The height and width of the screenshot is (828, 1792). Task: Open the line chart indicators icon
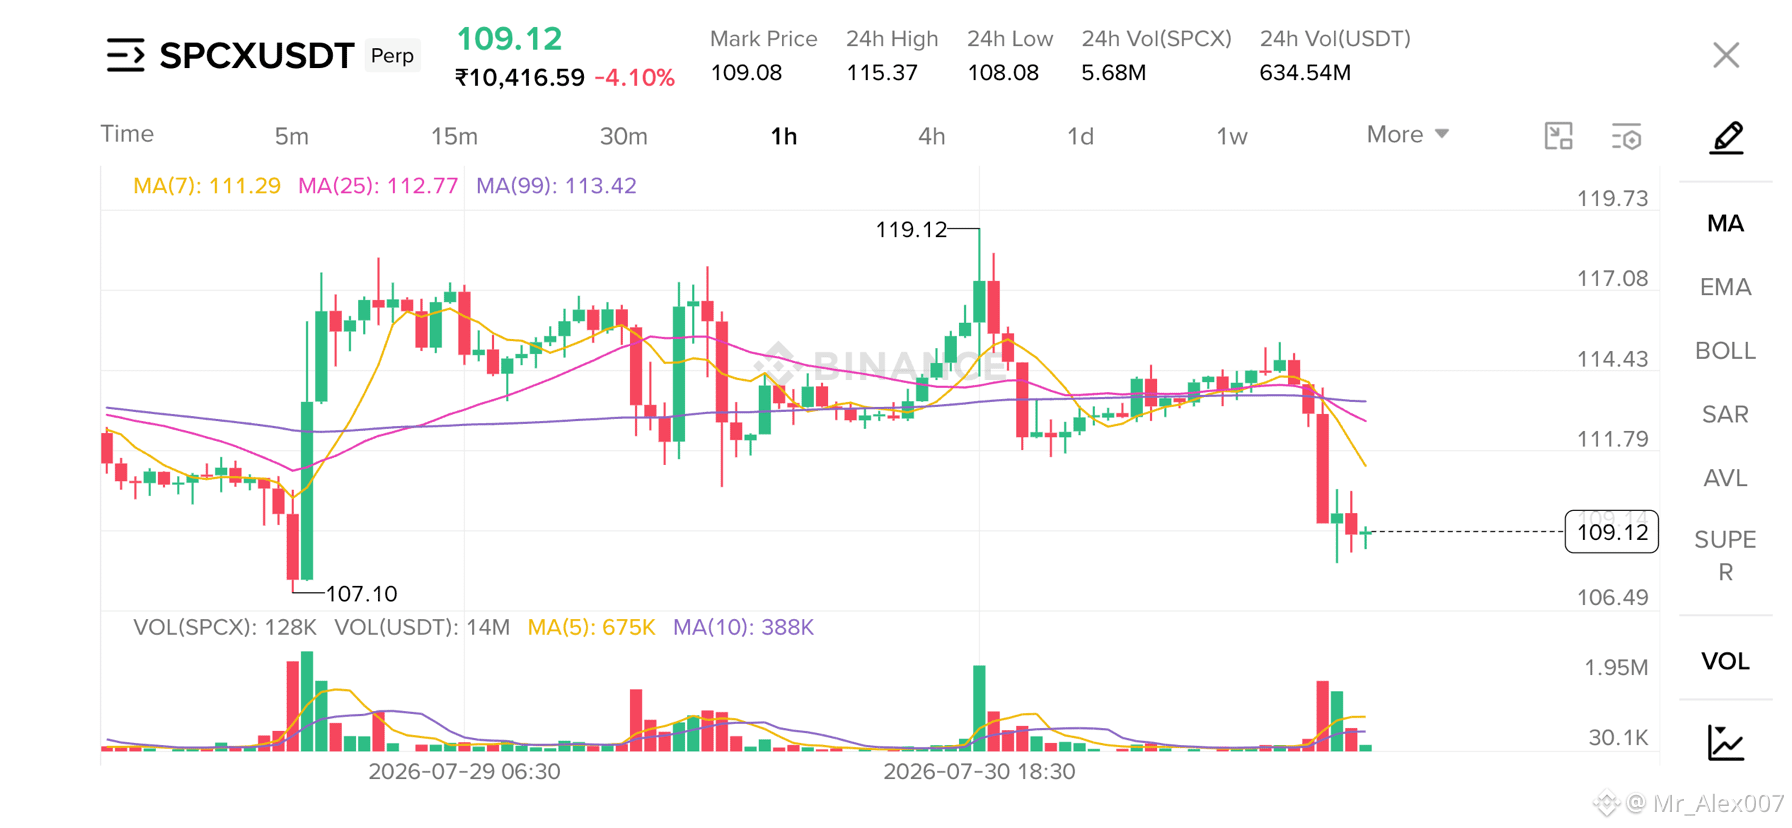coord(1726,742)
